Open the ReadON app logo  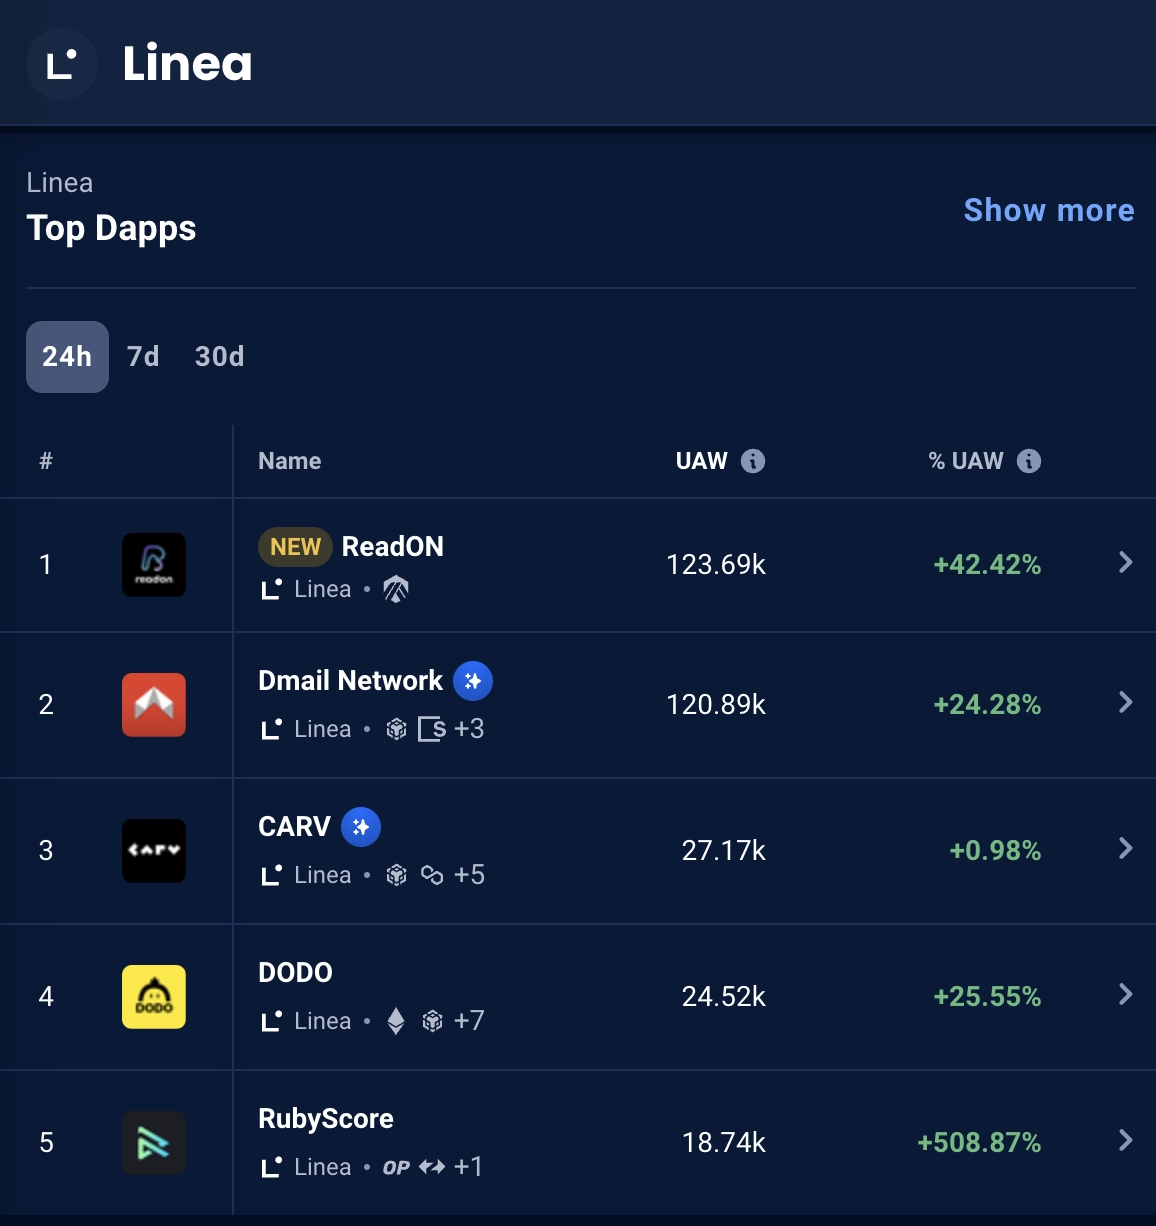tap(154, 565)
